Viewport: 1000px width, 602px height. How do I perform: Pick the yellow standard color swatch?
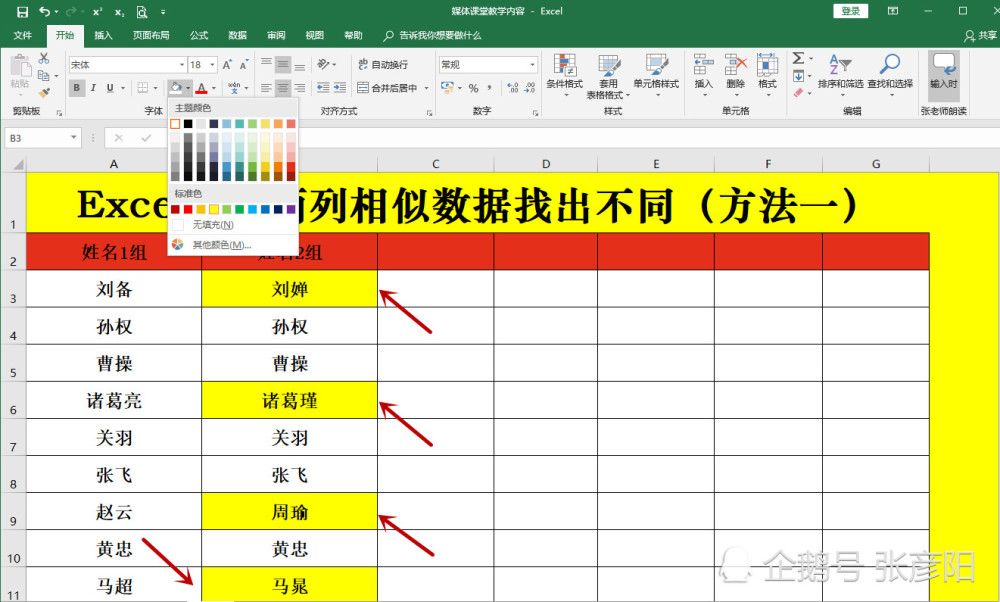(x=214, y=209)
